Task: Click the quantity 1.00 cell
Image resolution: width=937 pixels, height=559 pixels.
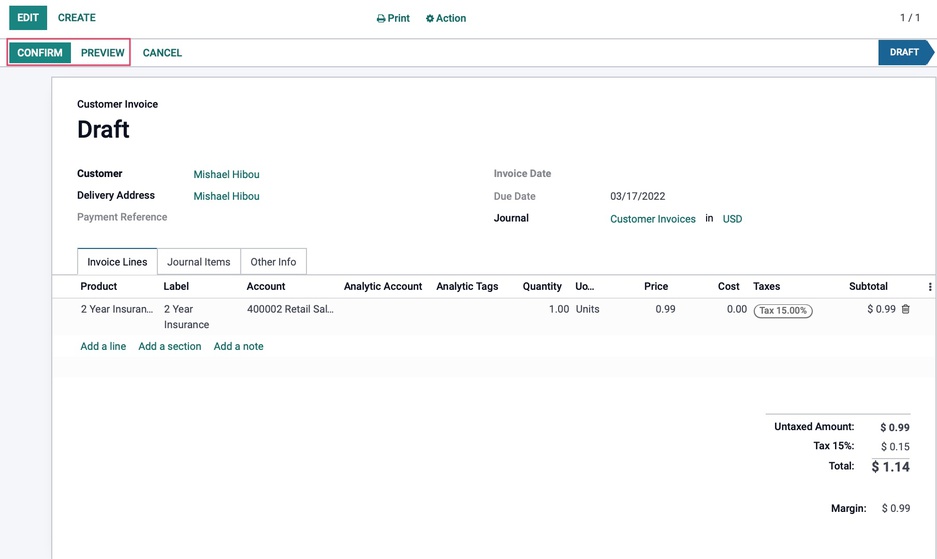Action: coord(559,309)
